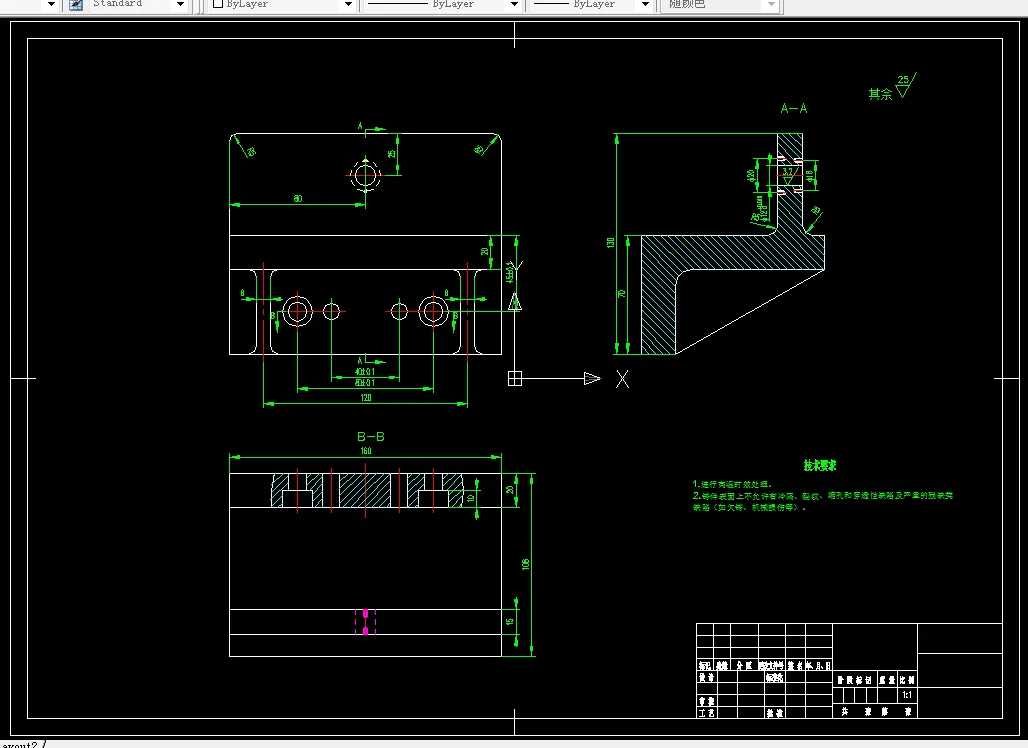Click the white ByLayer color swatch
The width and height of the screenshot is (1028, 748).
[x=218, y=4]
